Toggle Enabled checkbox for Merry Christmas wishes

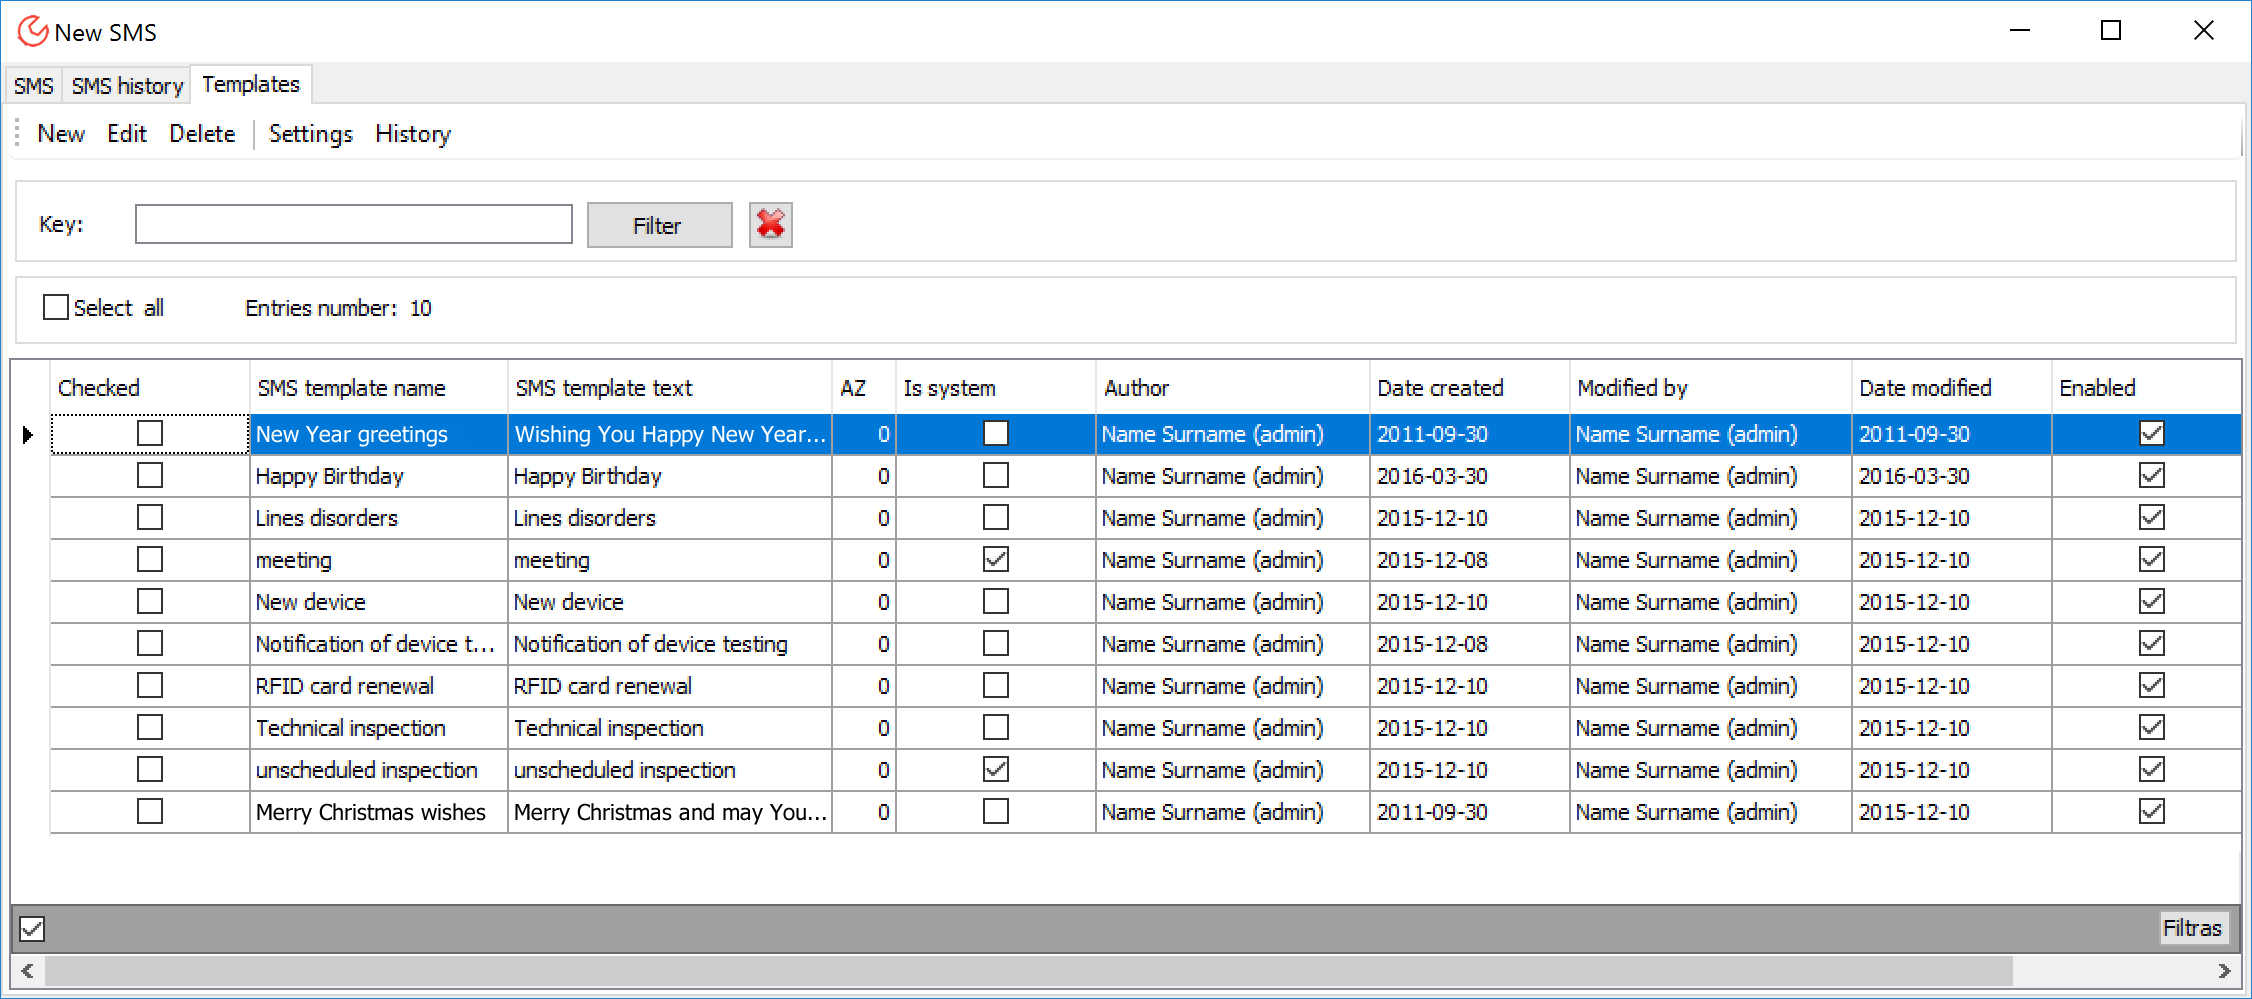pyautogui.click(x=2152, y=811)
